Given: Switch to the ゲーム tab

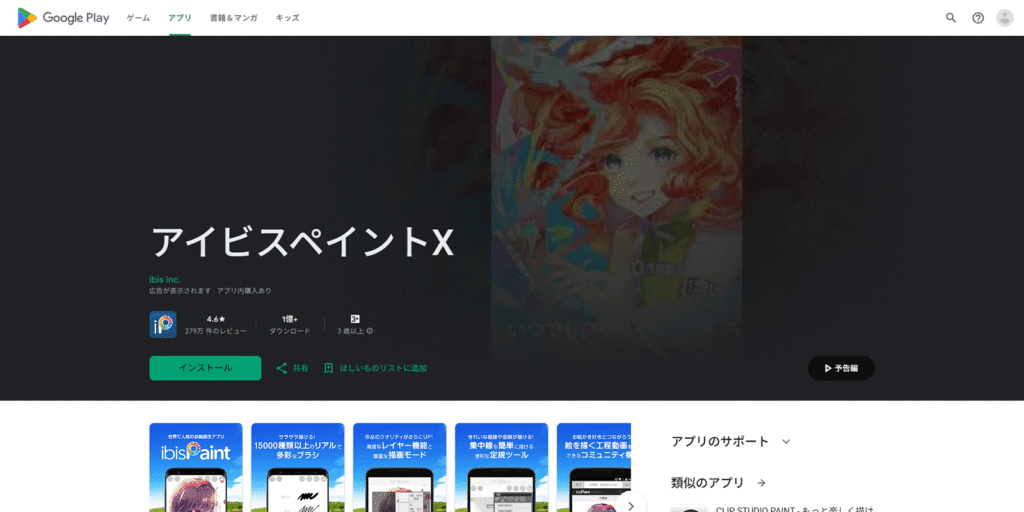Looking at the screenshot, I should coord(138,18).
